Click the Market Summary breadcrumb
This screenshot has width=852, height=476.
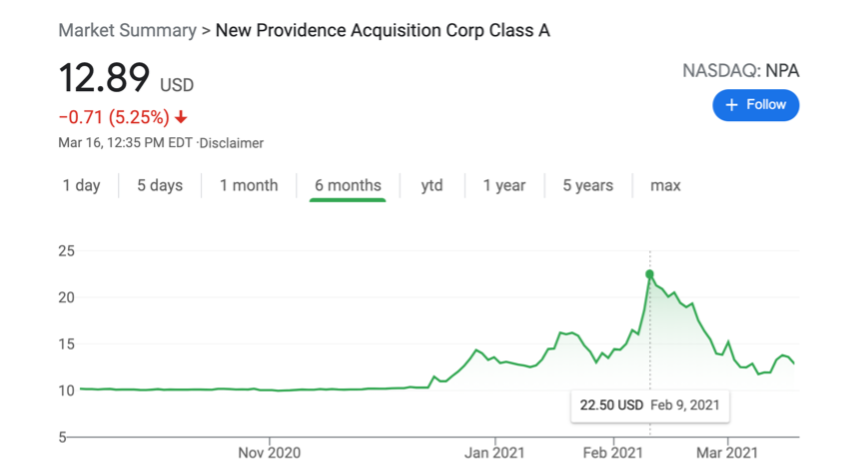click(x=127, y=30)
